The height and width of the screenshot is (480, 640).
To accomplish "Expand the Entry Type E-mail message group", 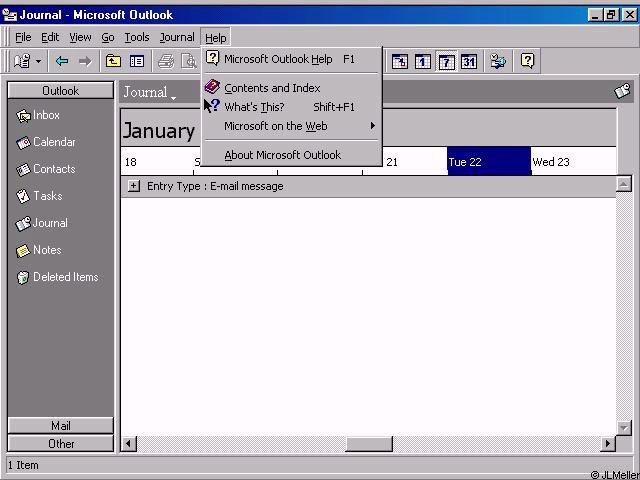I will click(x=133, y=186).
